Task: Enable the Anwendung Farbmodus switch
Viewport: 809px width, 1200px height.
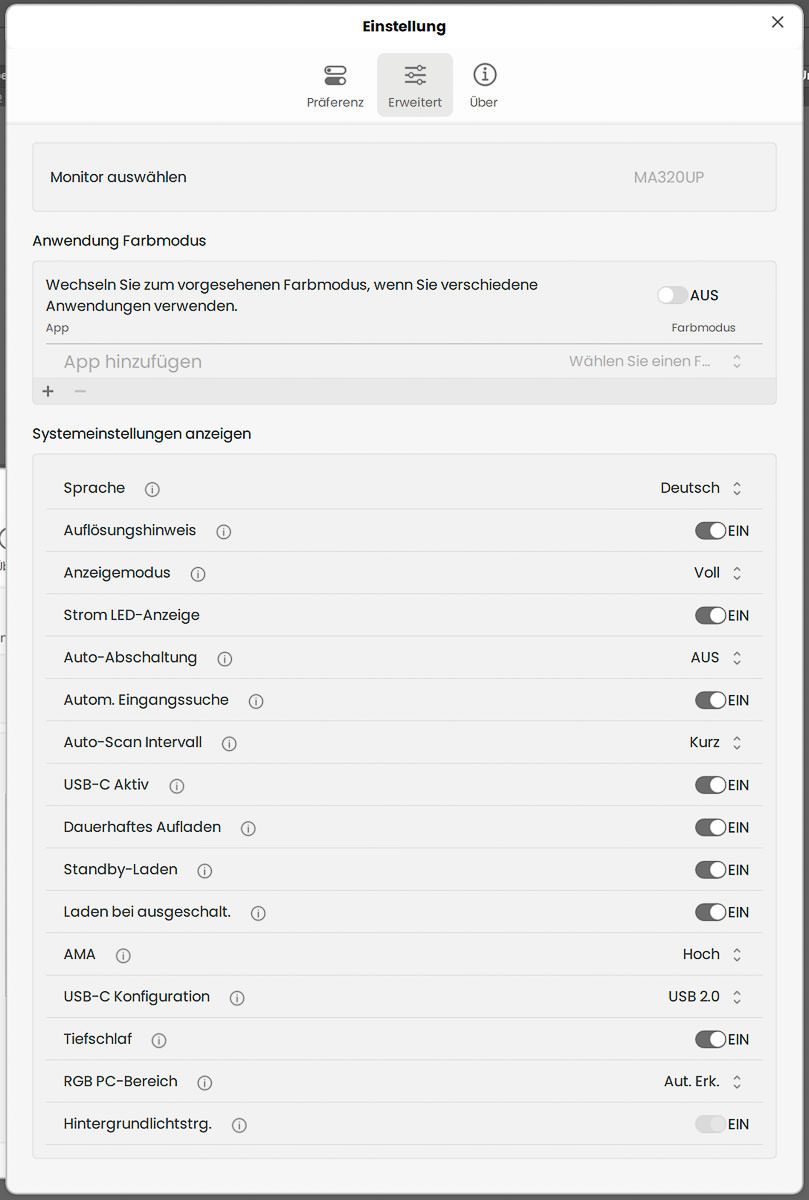Action: click(x=672, y=295)
